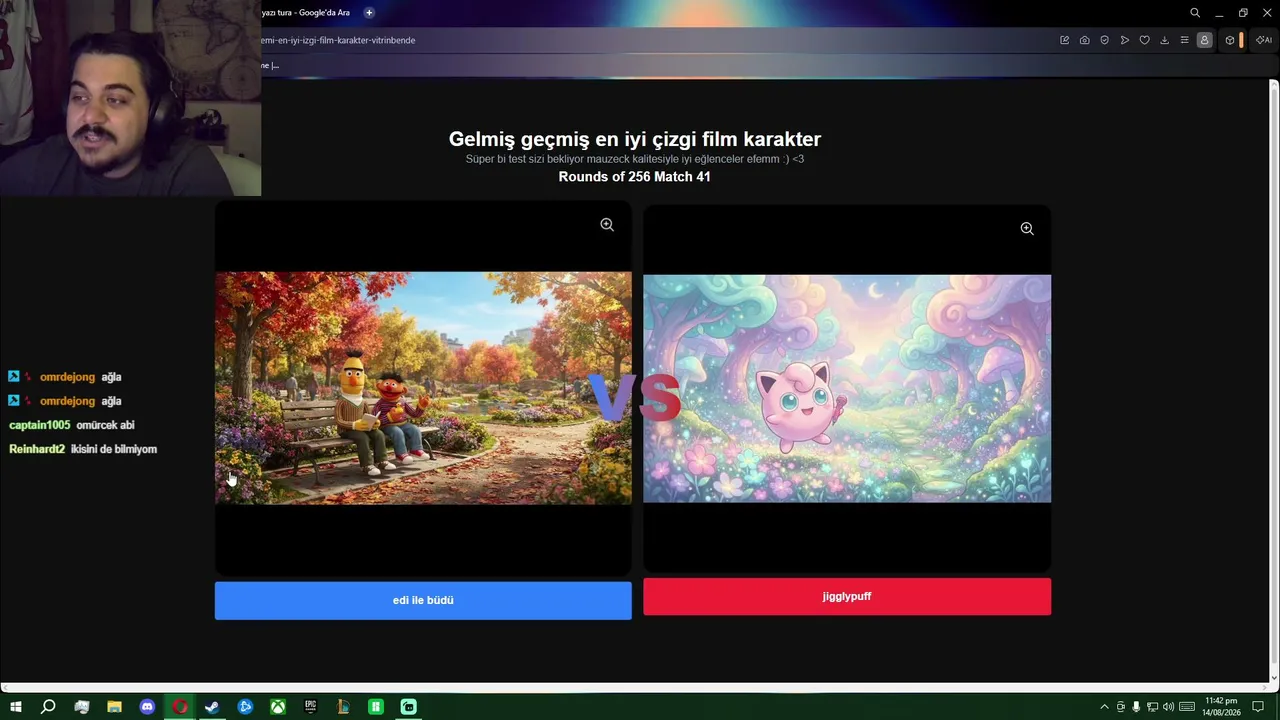The image size is (1280, 720).
Task: Click the page heading about çizgi film karakter
Action: (x=635, y=140)
